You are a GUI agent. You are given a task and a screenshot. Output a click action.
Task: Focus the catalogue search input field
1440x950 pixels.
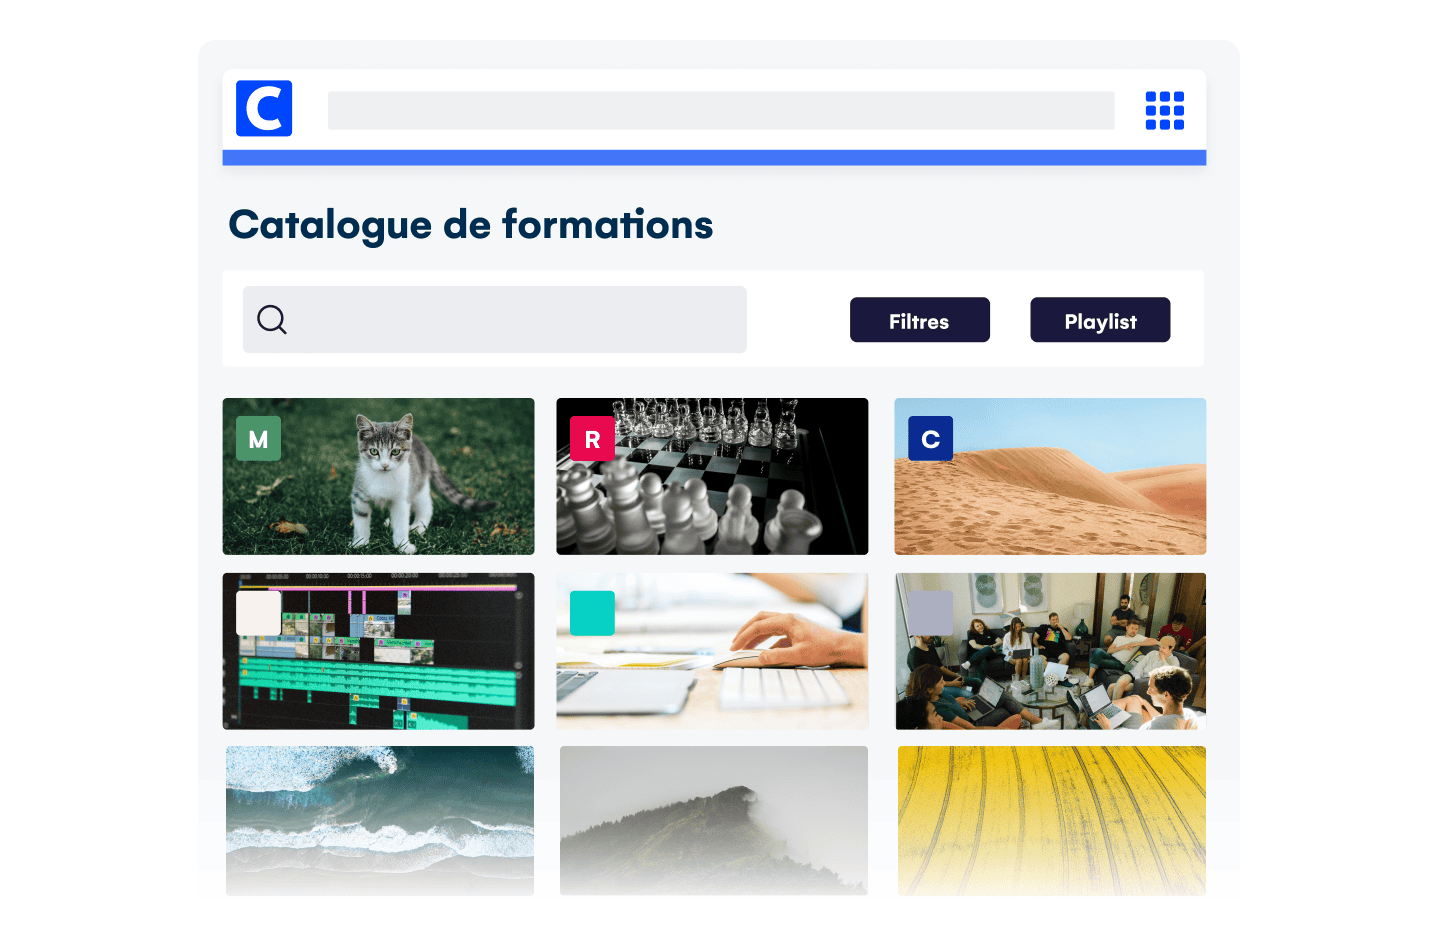click(495, 319)
